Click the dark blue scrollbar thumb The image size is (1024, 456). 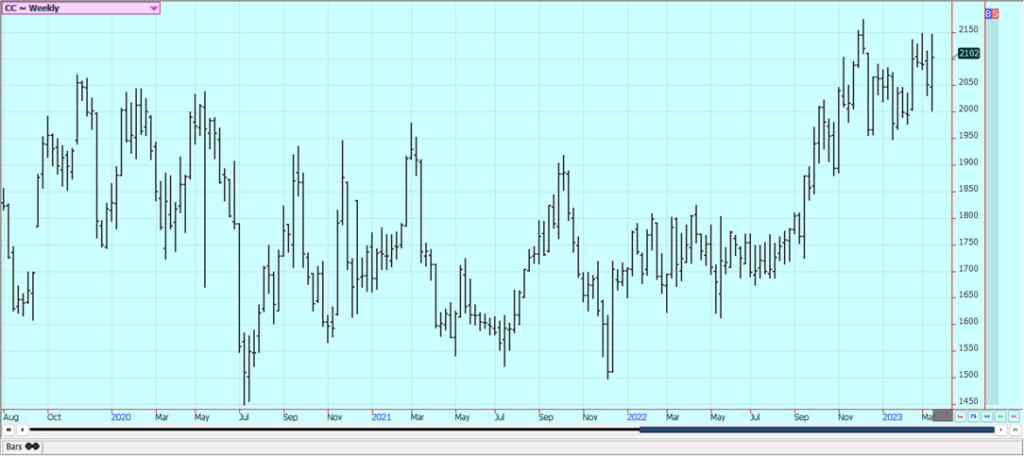coord(816,430)
